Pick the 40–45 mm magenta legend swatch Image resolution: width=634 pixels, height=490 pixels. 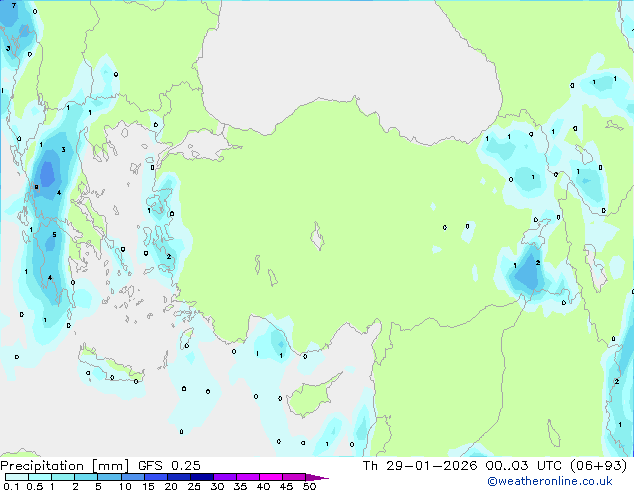tap(271, 477)
